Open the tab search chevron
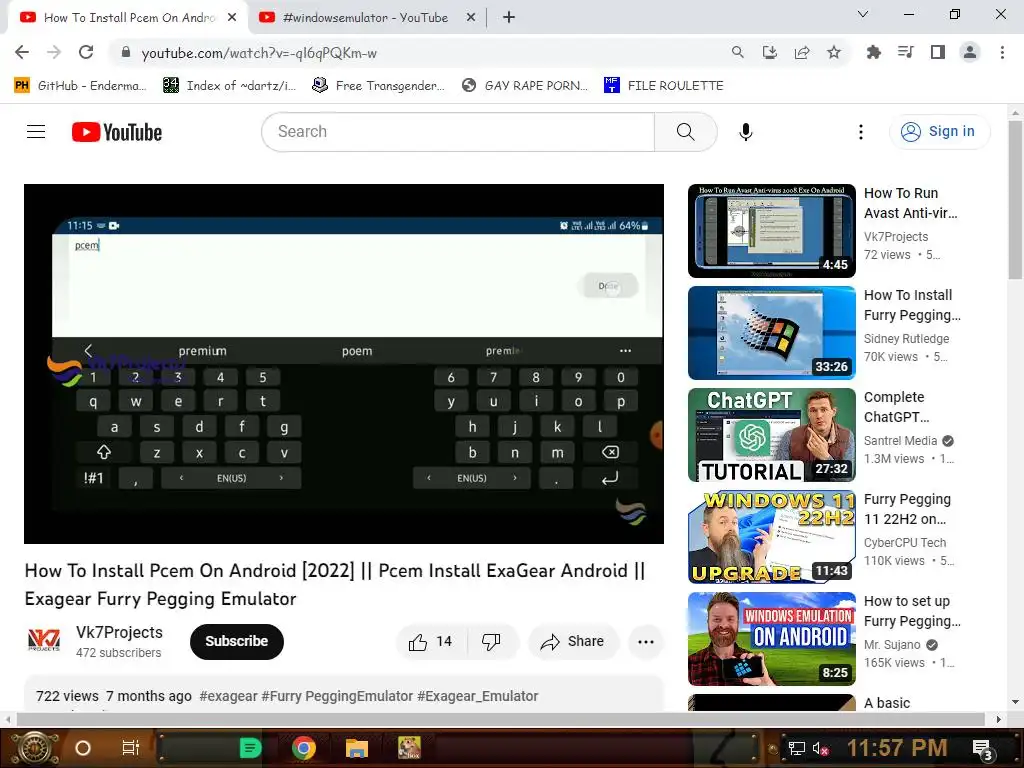The height and width of the screenshot is (768, 1024). tap(863, 14)
